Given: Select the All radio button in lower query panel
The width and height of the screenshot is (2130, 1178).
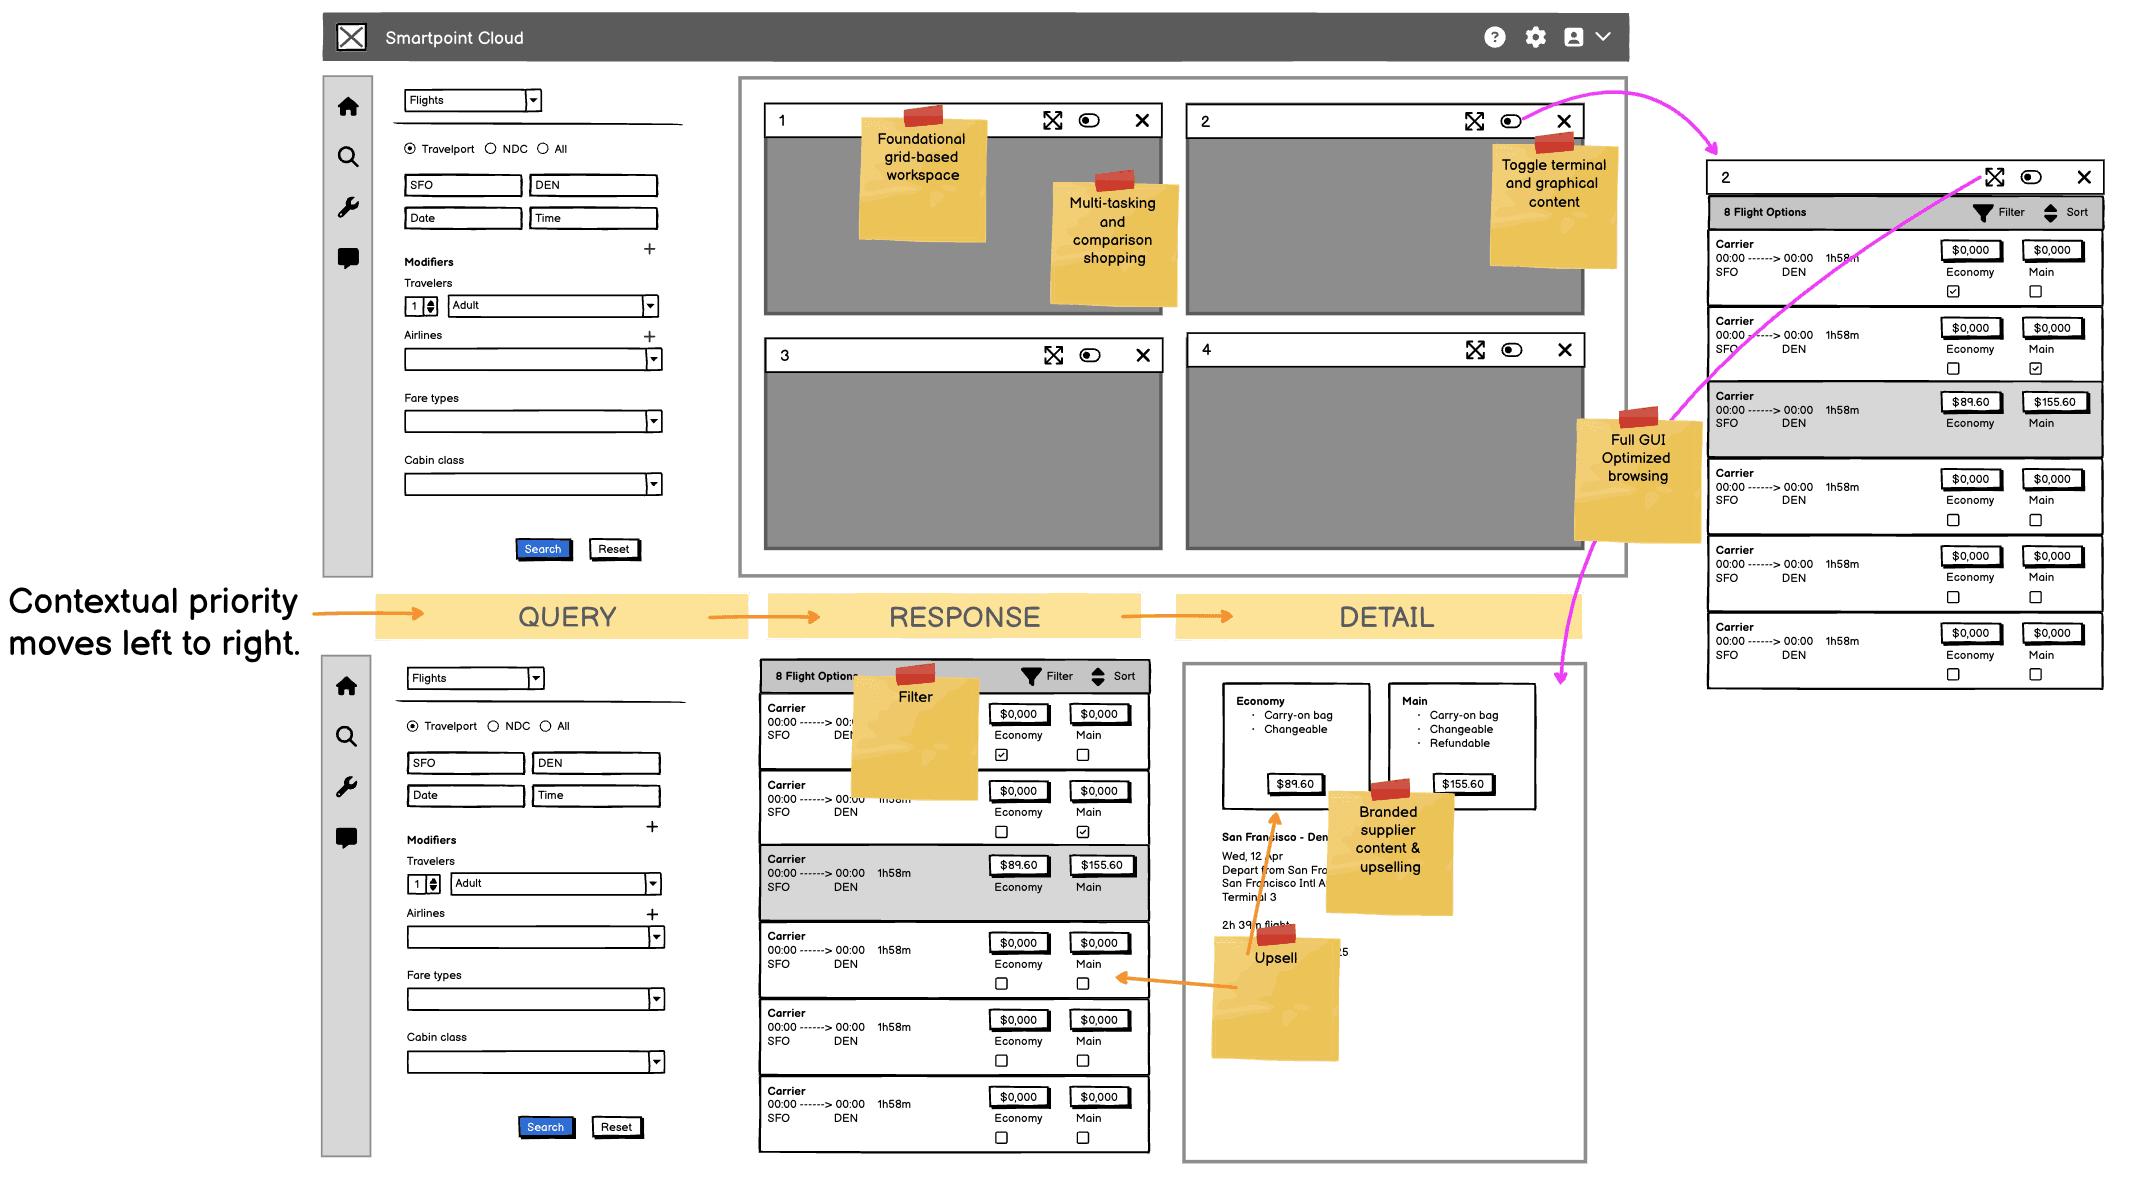Looking at the screenshot, I should point(546,726).
